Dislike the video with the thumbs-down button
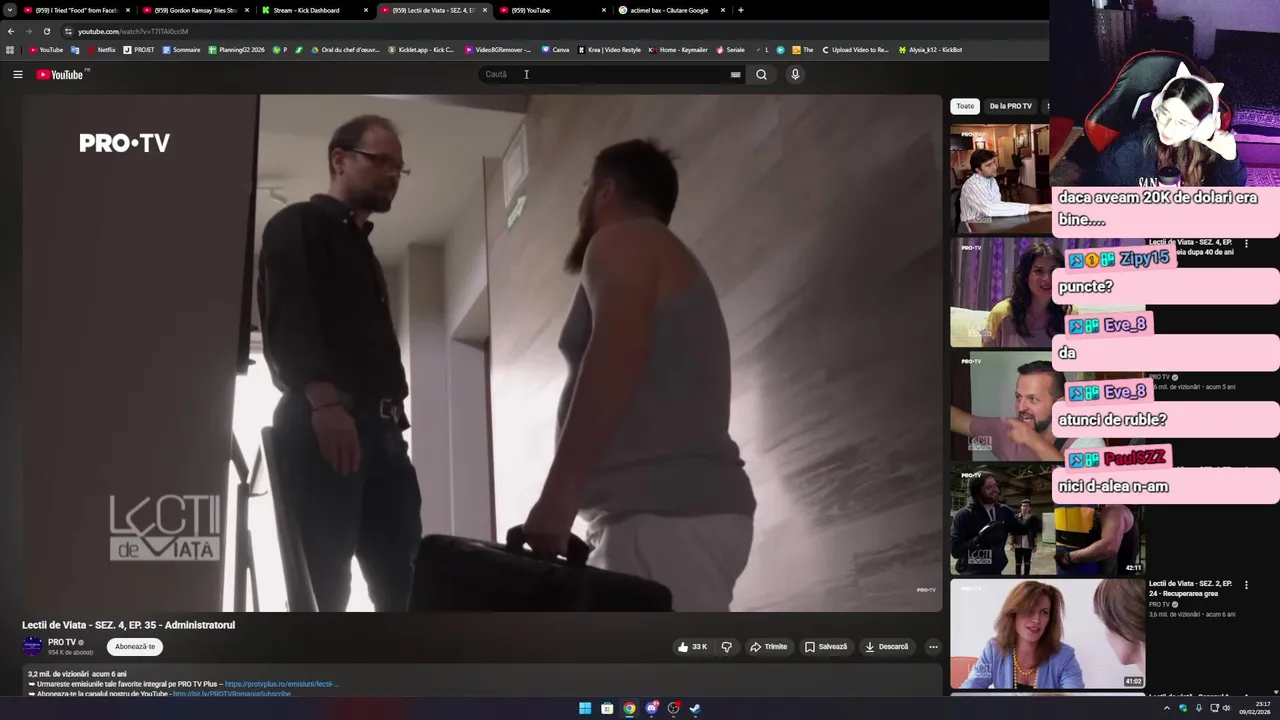Screen dimensions: 1280x720 click(x=727, y=647)
